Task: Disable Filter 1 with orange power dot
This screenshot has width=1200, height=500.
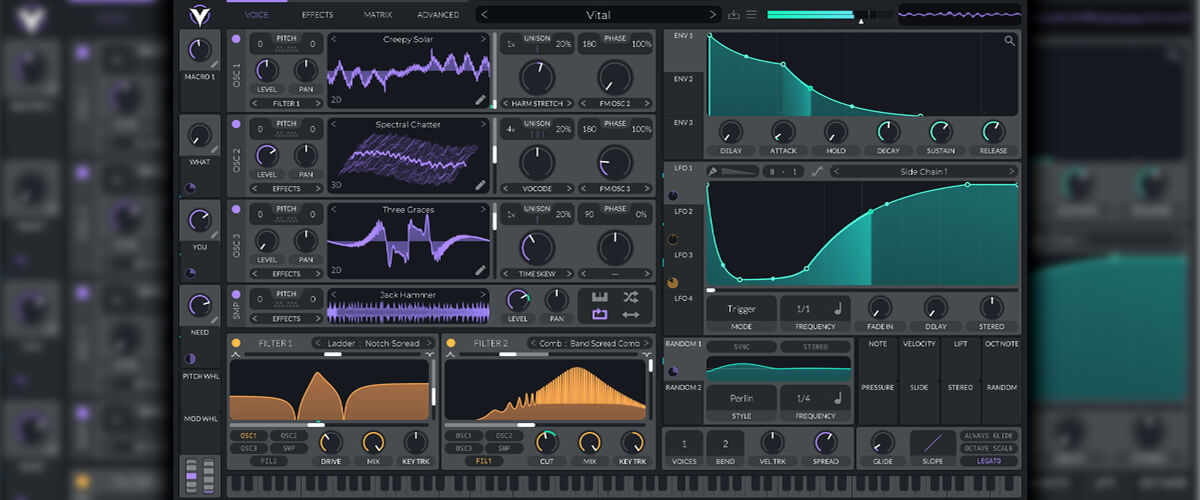Action: pyautogui.click(x=236, y=343)
